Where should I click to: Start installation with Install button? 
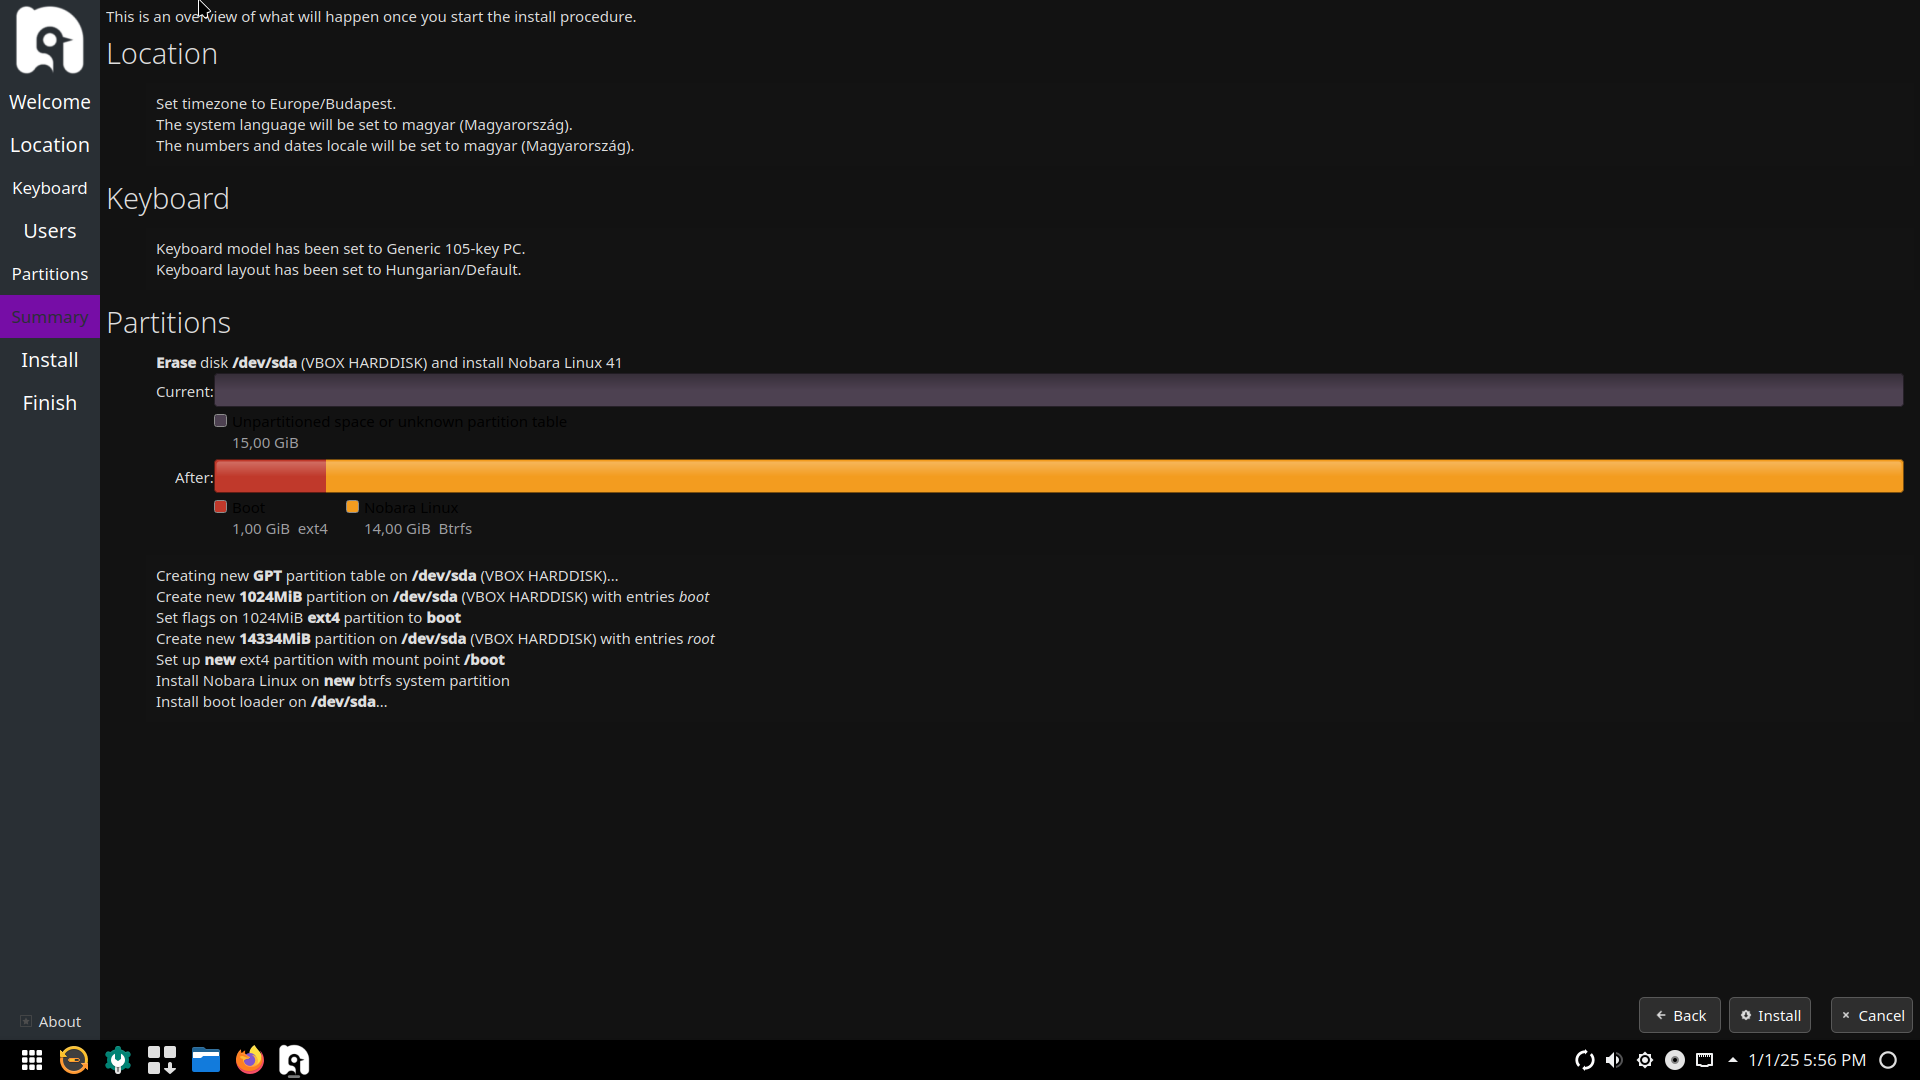pos(1770,1015)
